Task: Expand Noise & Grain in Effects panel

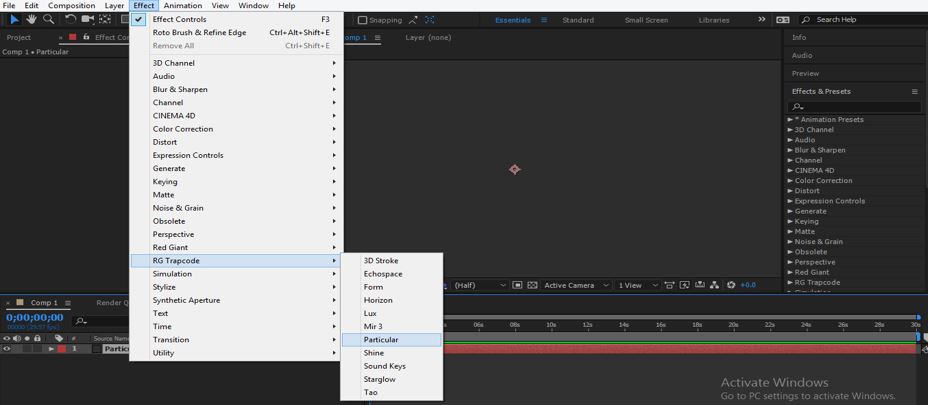Action: pyautogui.click(x=790, y=242)
